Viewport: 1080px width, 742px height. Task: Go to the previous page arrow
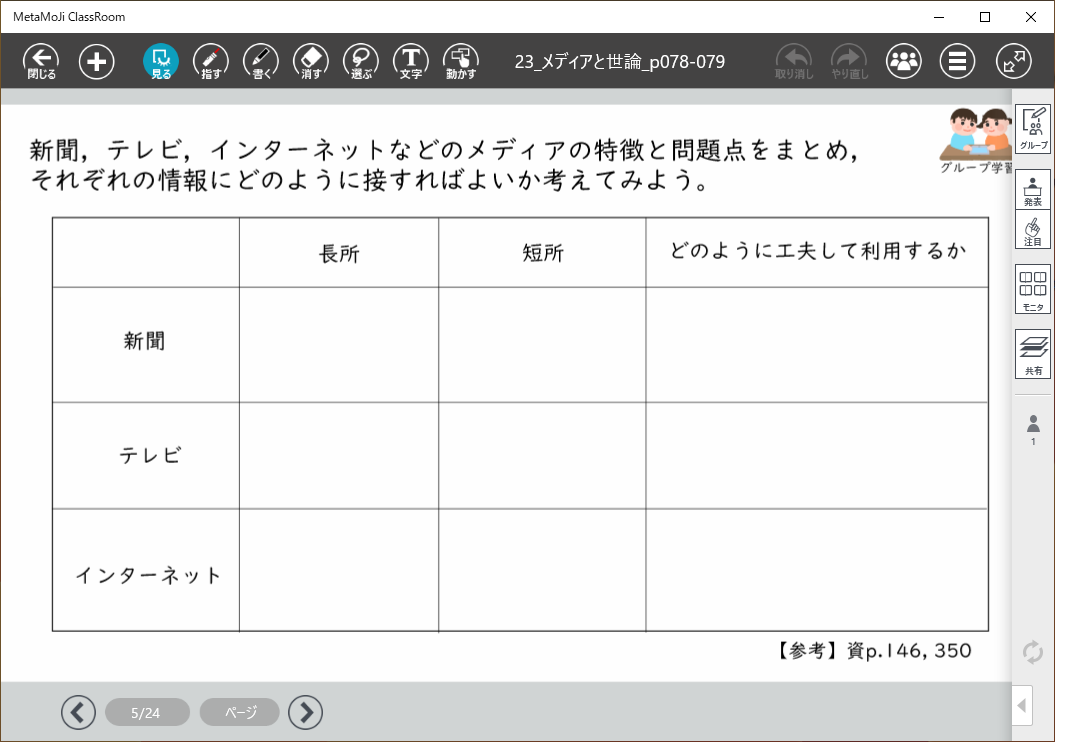point(79,712)
